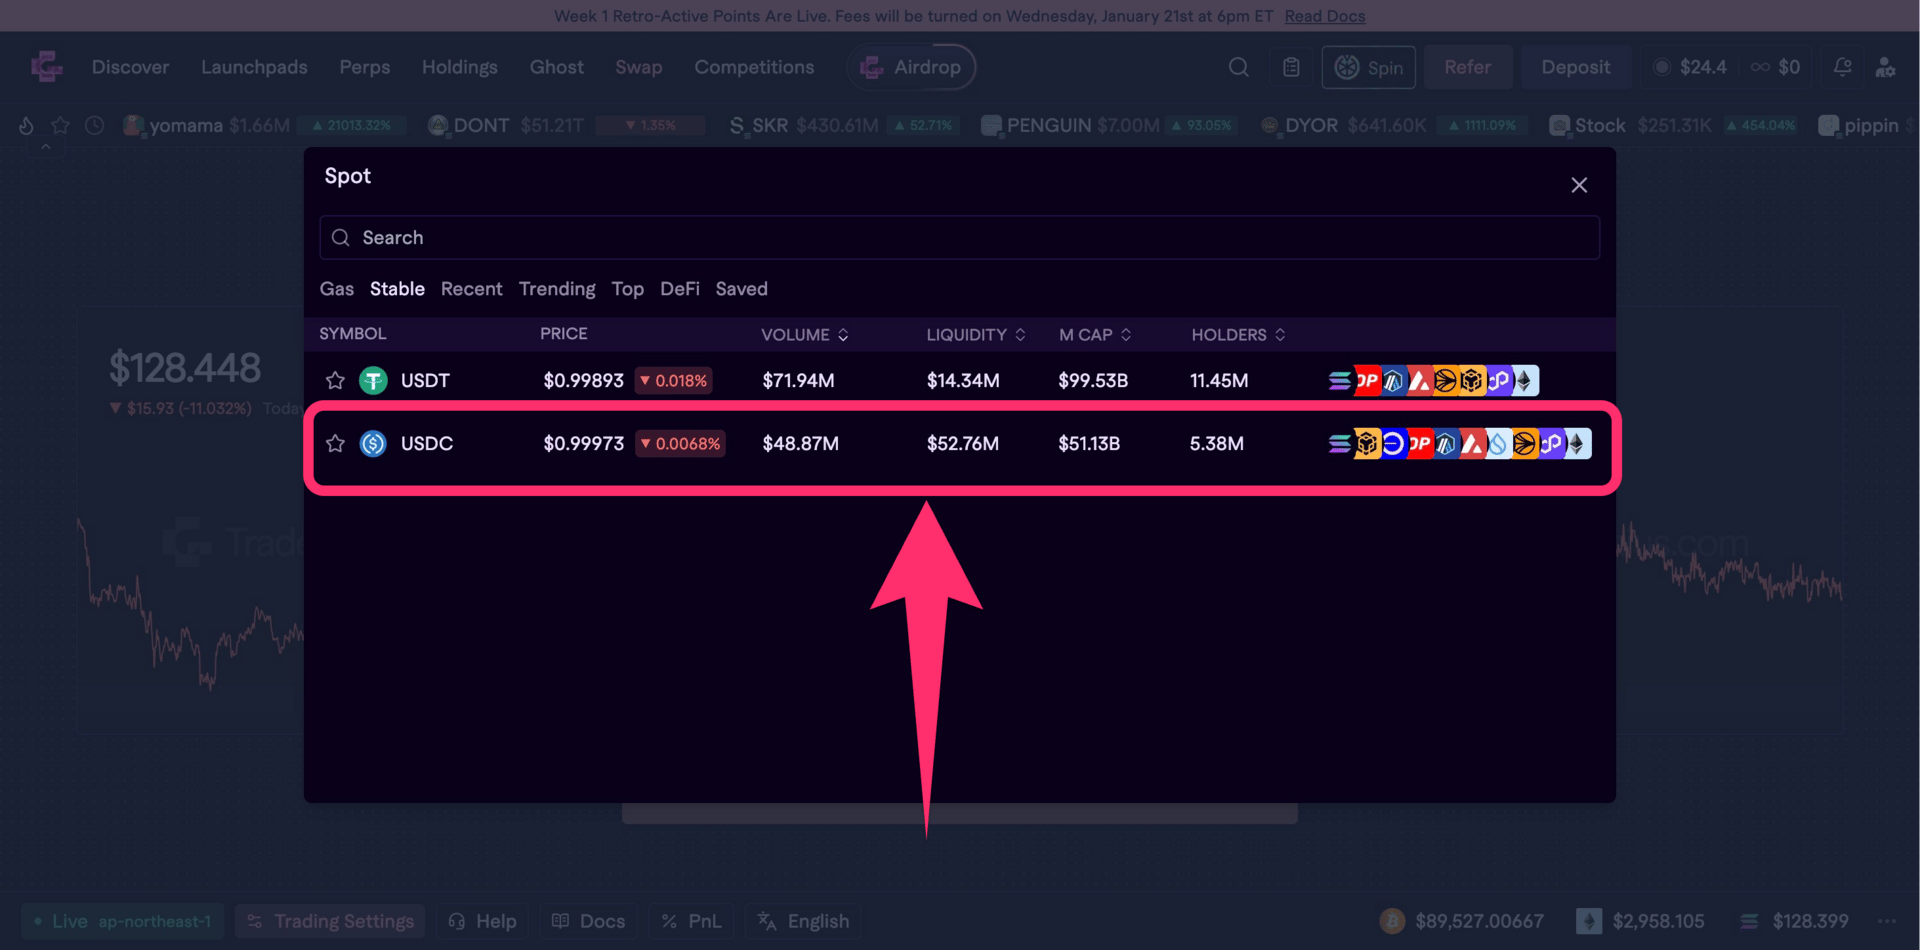Switch to the Saved tab
1920x950 pixels.
click(x=742, y=289)
